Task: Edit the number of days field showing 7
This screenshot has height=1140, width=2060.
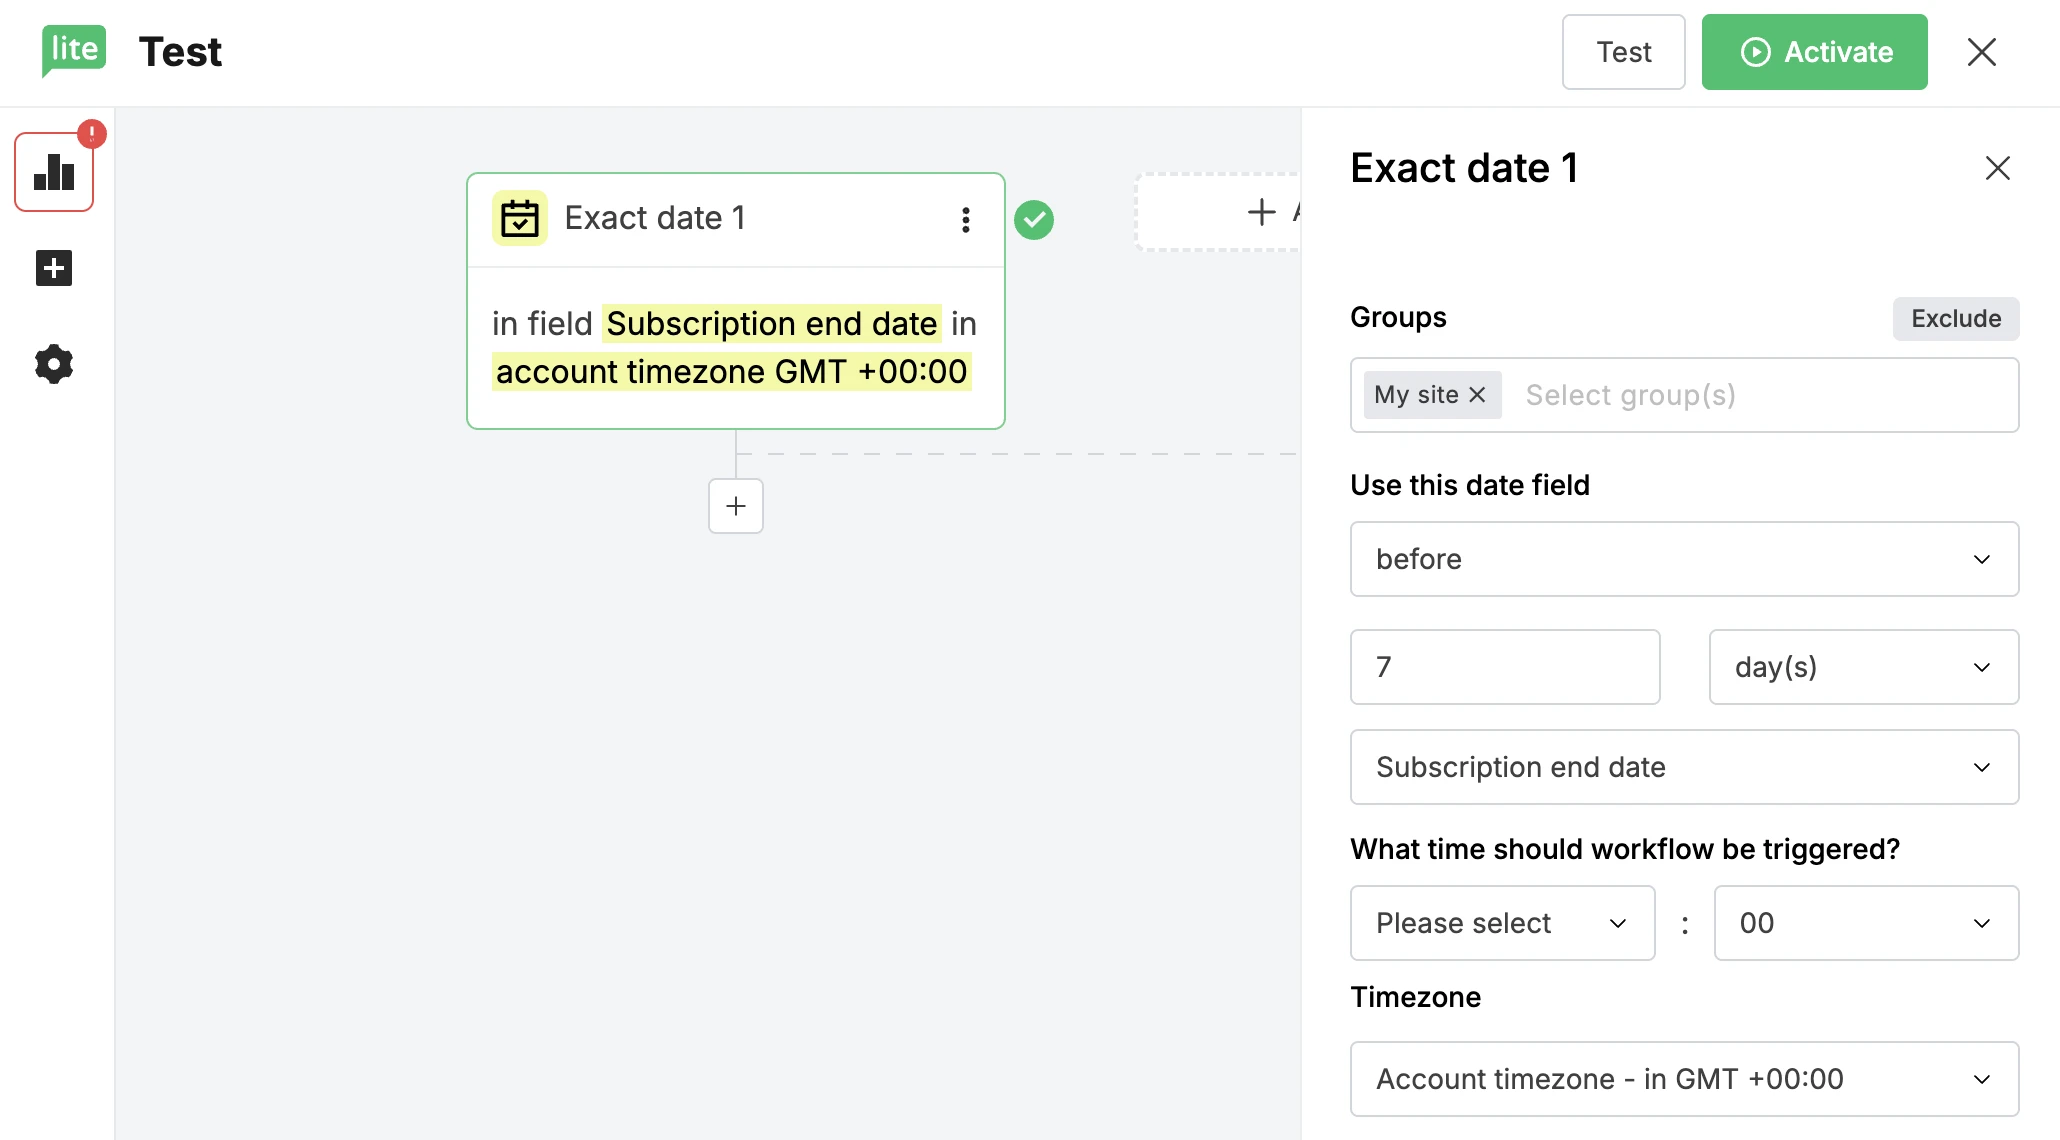Action: click(1505, 667)
